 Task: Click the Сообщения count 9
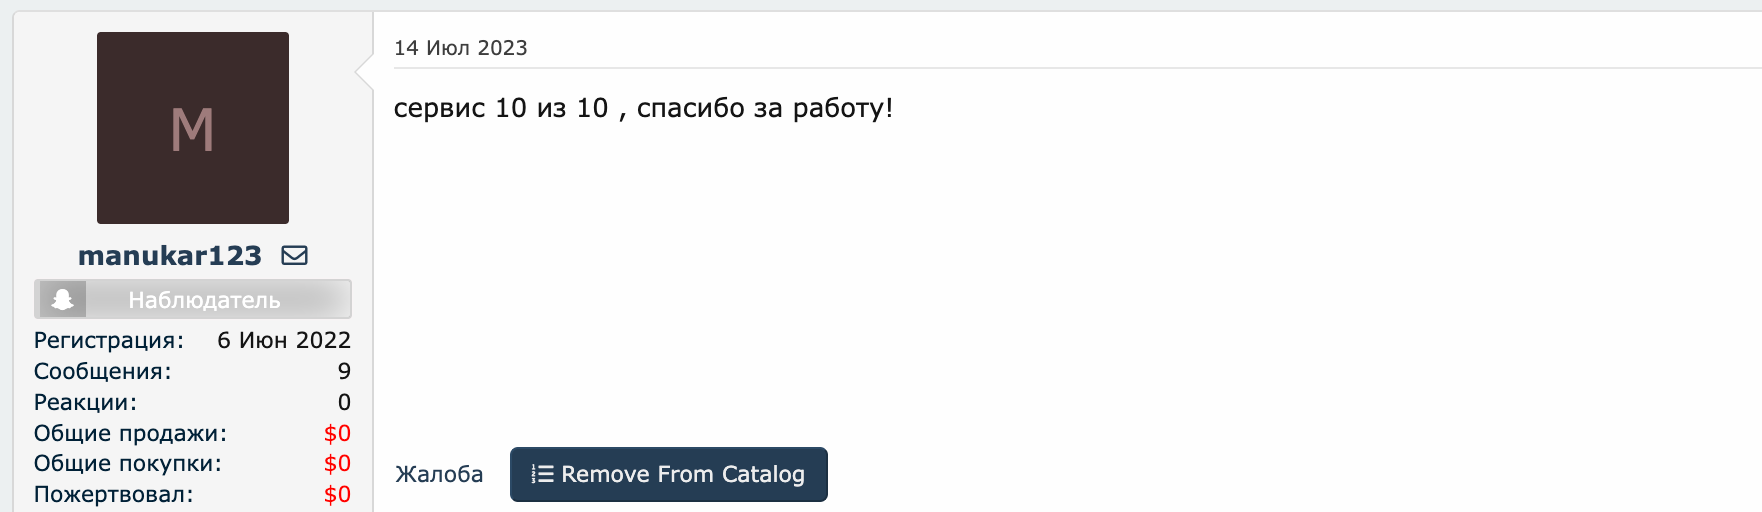[x=344, y=371]
